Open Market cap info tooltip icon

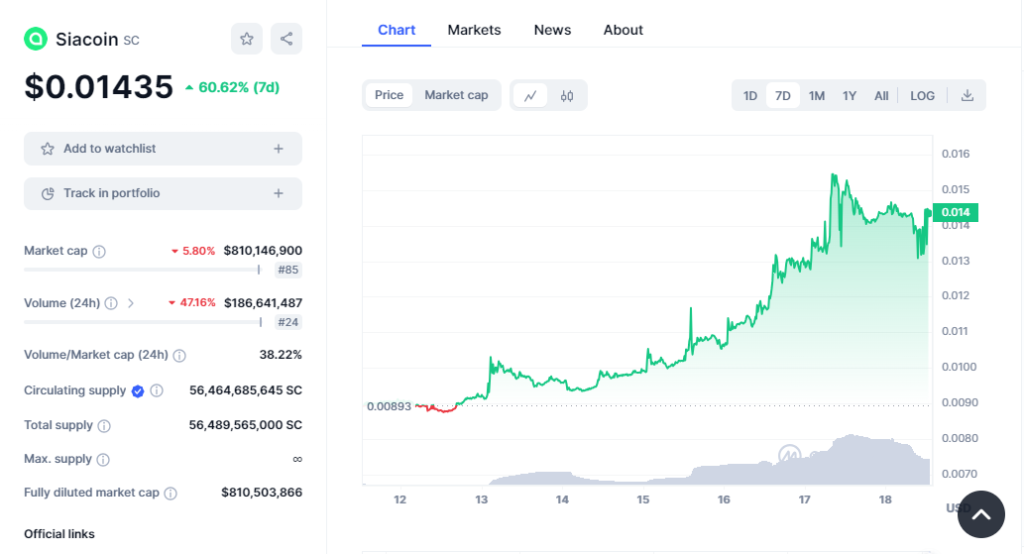coord(99,252)
